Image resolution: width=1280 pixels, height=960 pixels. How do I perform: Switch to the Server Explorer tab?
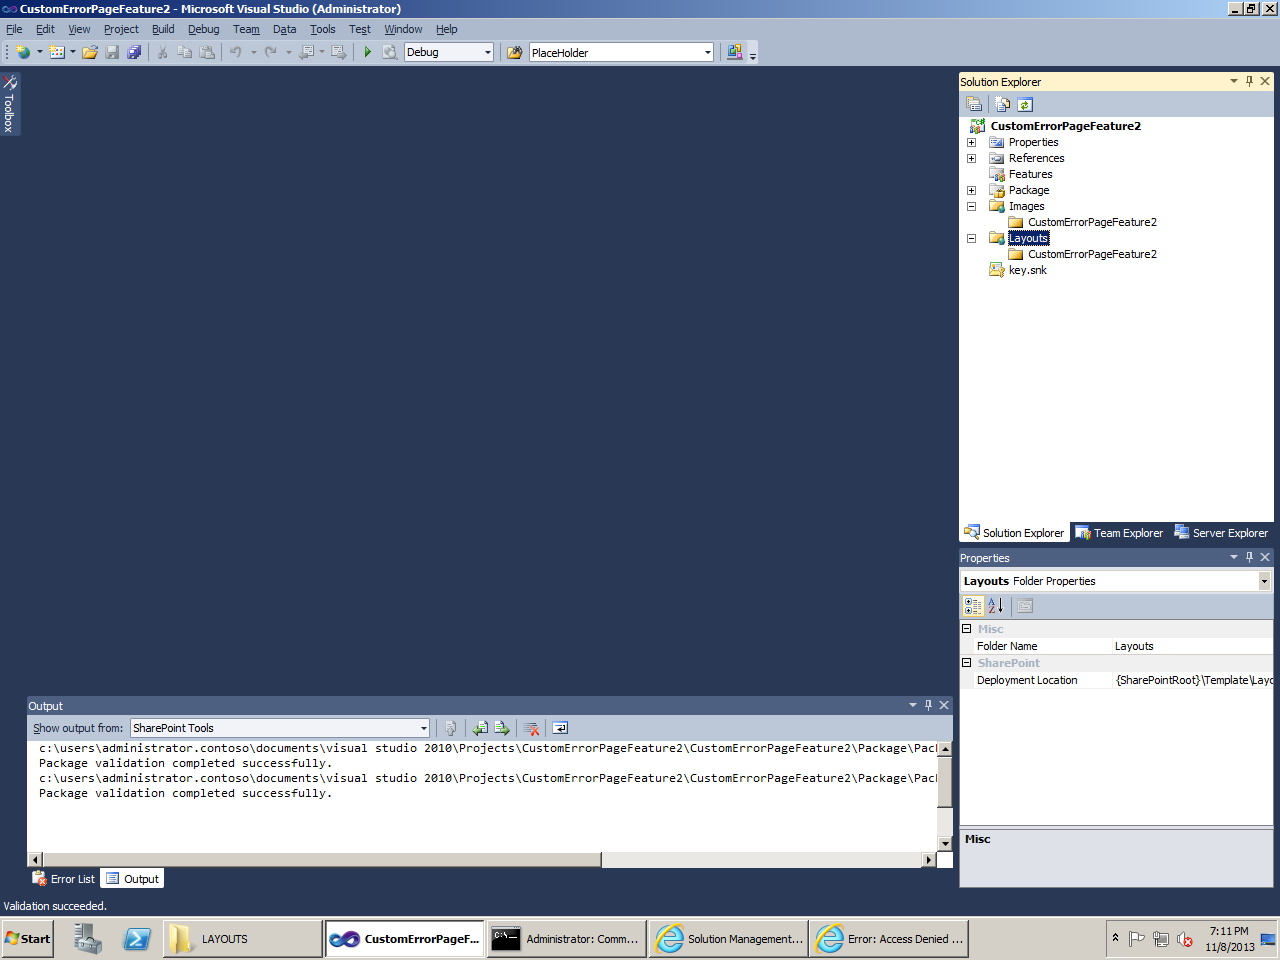[x=1221, y=533]
